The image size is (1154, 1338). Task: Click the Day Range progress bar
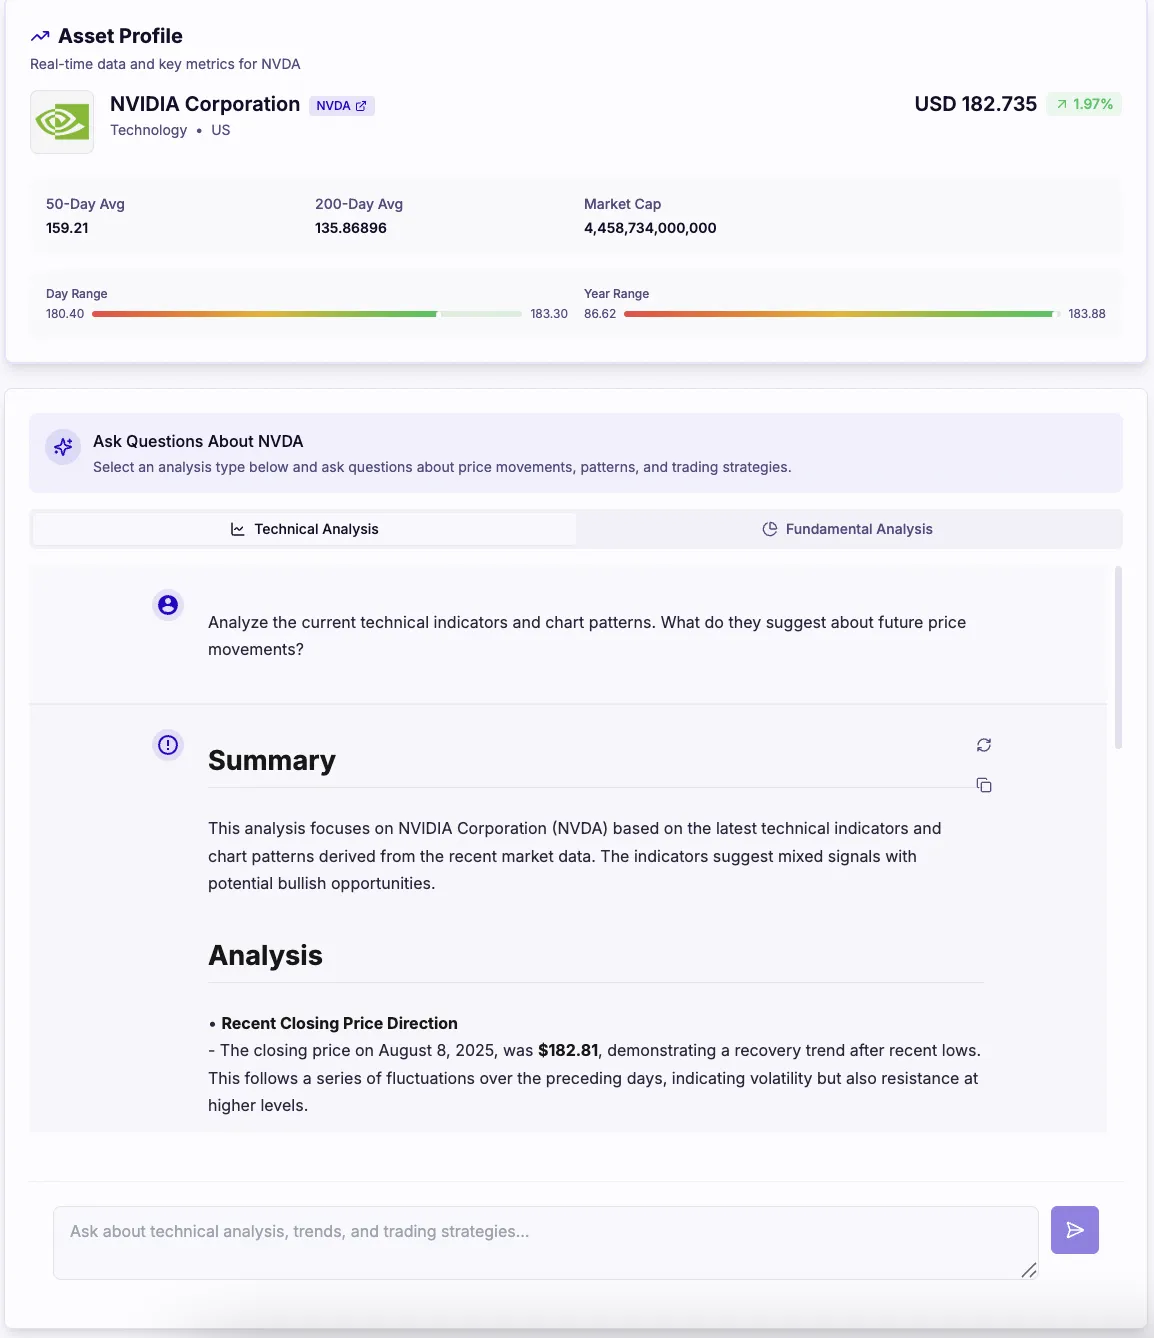click(x=307, y=314)
